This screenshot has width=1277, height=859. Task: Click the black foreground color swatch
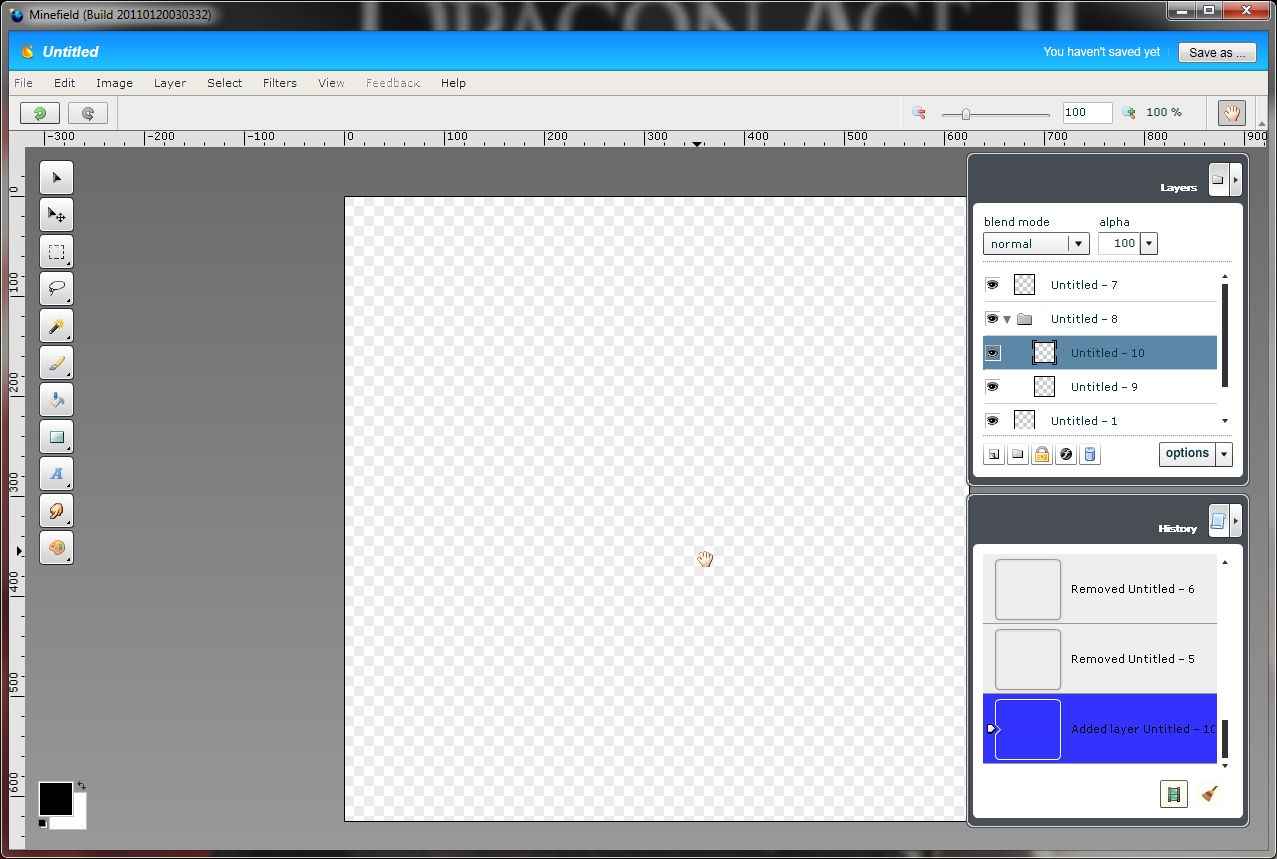55,799
